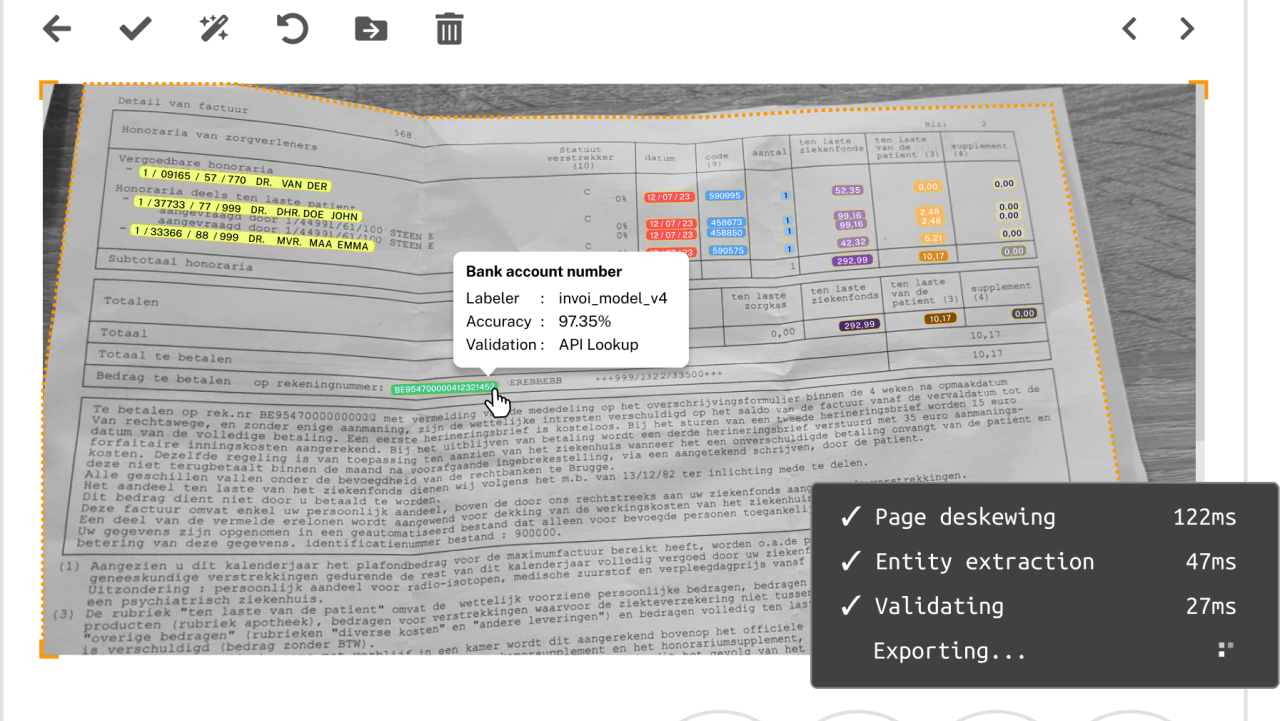
Task: Delete this document using the trash icon
Action: point(448,28)
